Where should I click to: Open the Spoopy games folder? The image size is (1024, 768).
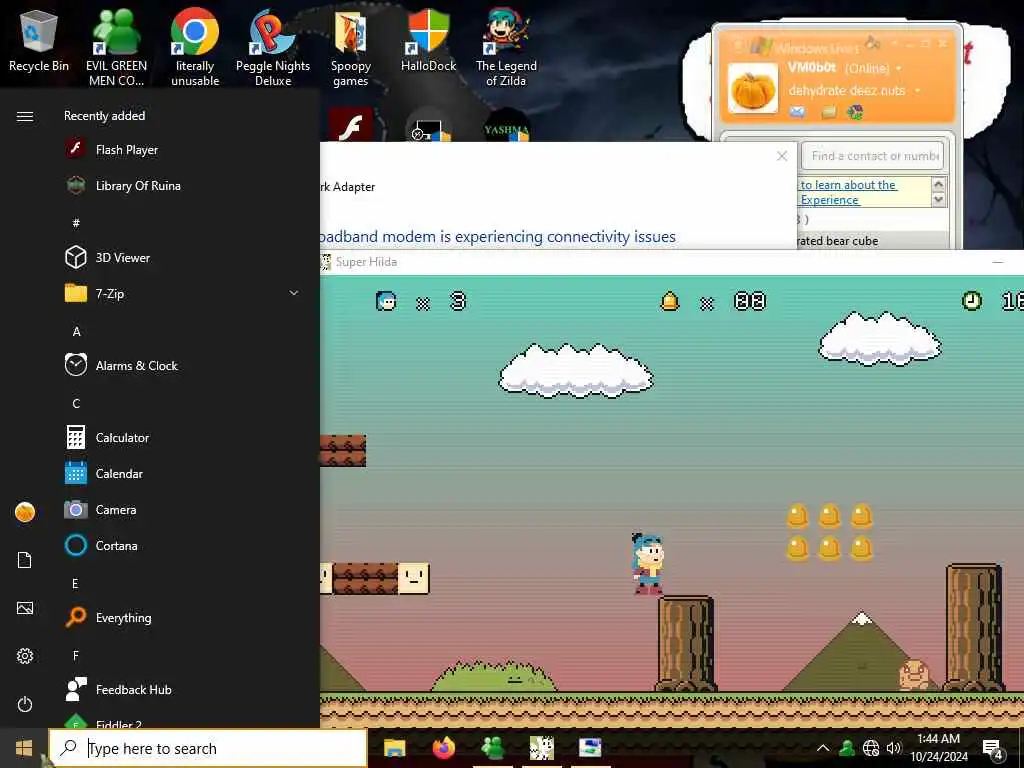pyautogui.click(x=351, y=47)
